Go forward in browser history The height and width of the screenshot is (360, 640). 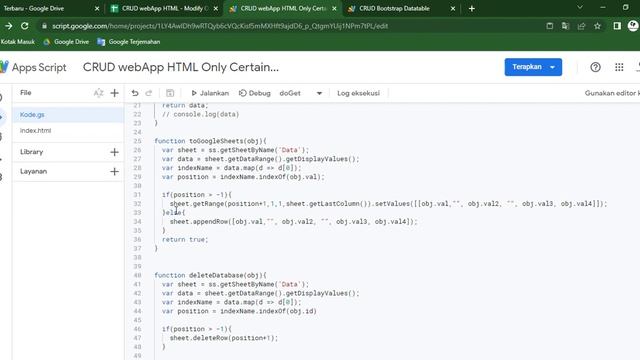click(9, 26)
